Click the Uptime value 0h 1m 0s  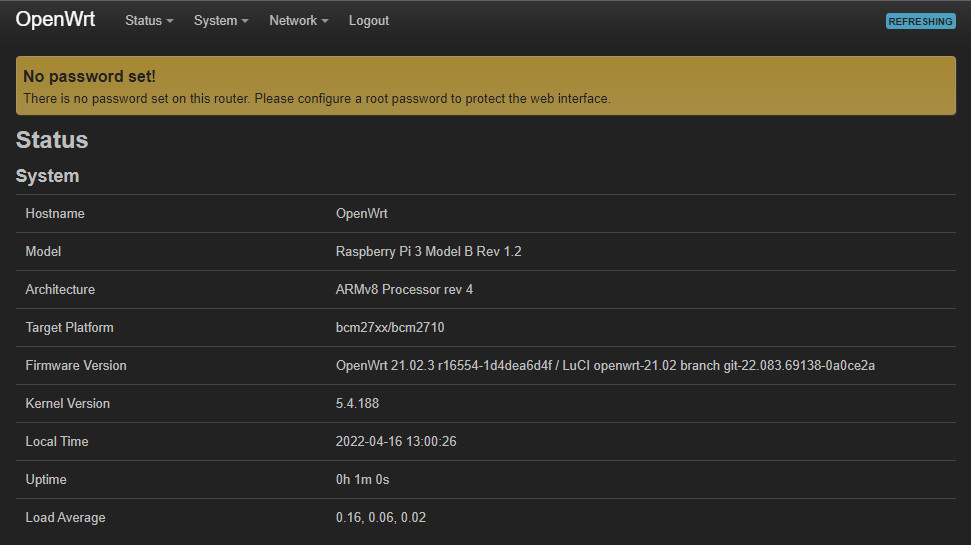[362, 480]
